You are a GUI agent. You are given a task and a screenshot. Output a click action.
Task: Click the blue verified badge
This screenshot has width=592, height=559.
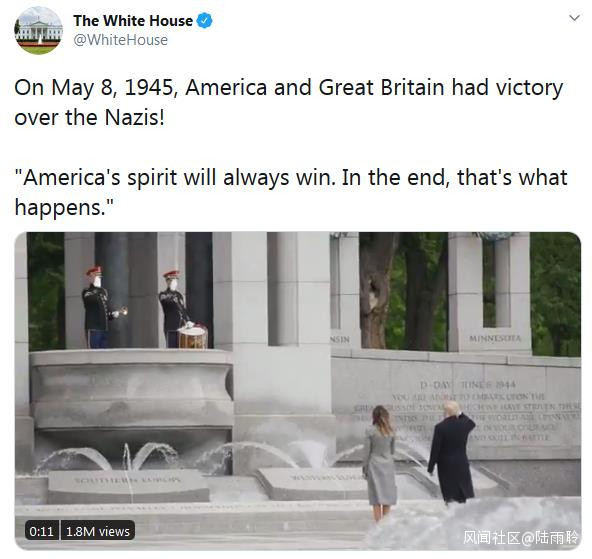(x=204, y=20)
